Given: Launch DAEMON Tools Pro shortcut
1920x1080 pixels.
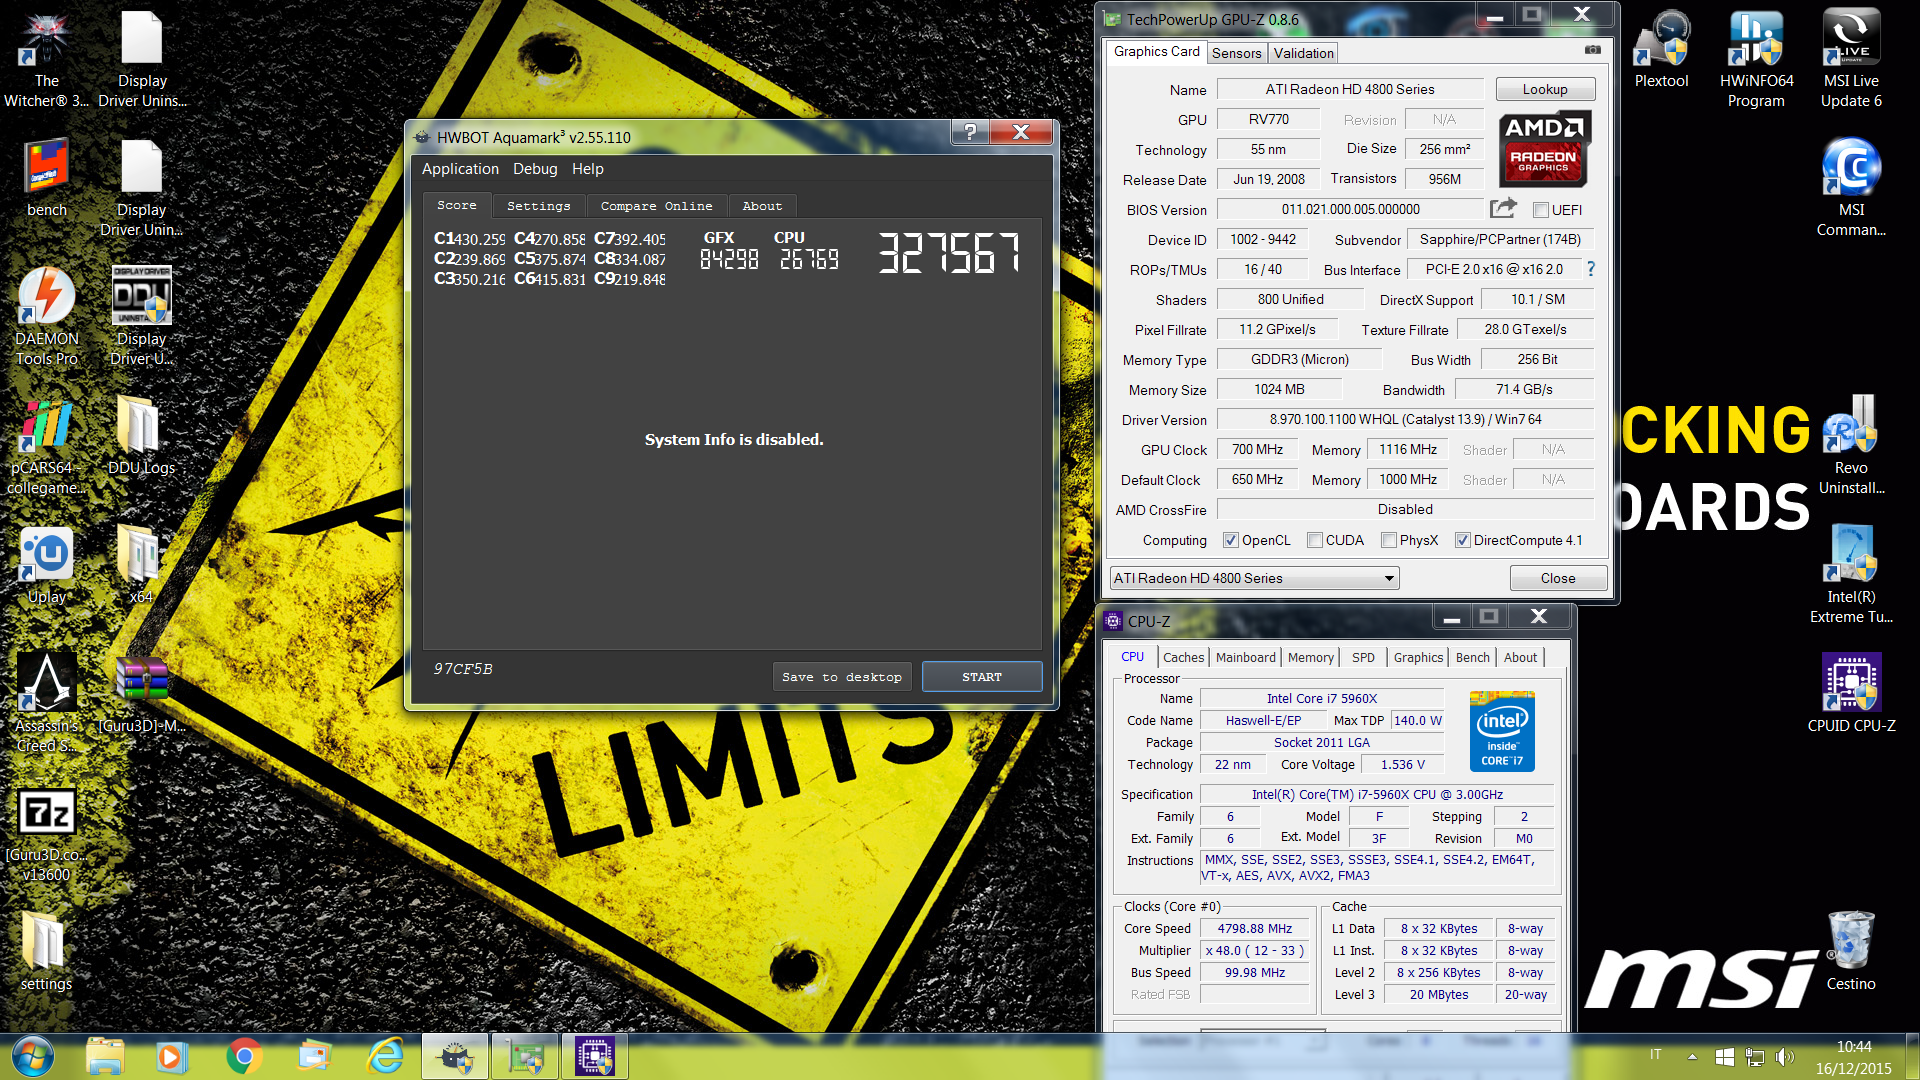Looking at the screenshot, I should point(46,316).
